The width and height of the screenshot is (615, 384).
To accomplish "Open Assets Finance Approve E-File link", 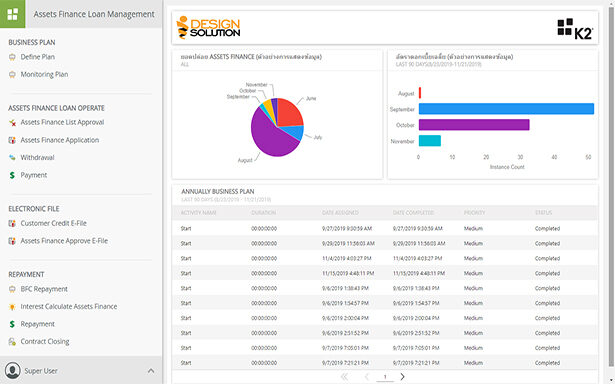I will pyautogui.click(x=64, y=241).
